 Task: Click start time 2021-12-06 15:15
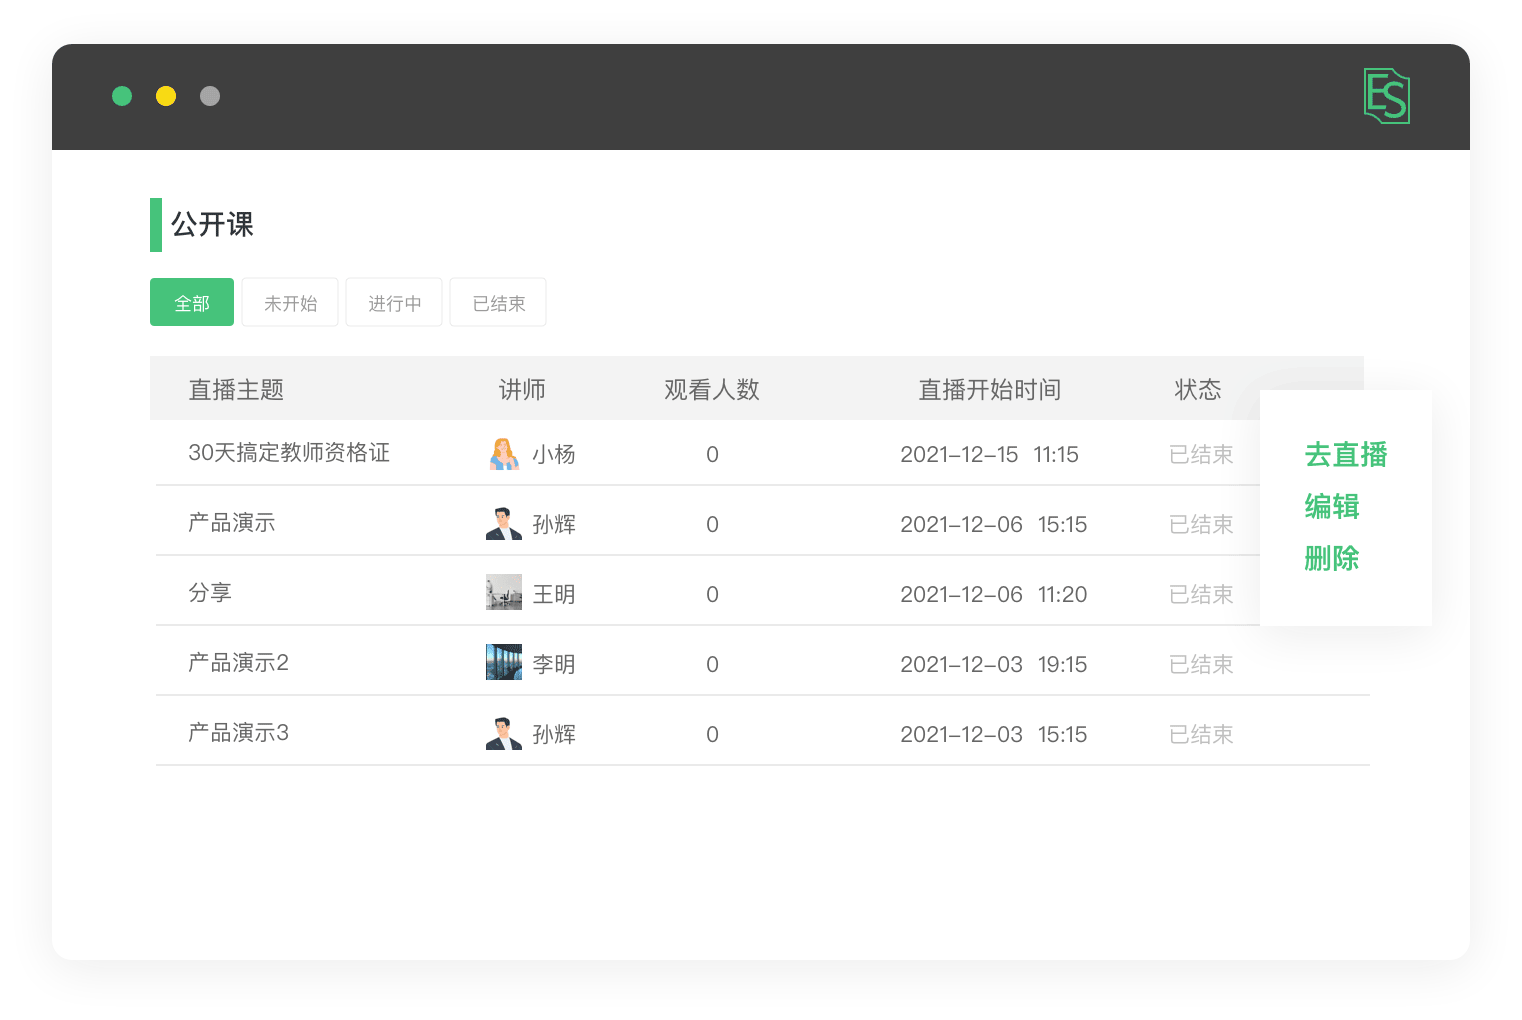(x=993, y=525)
